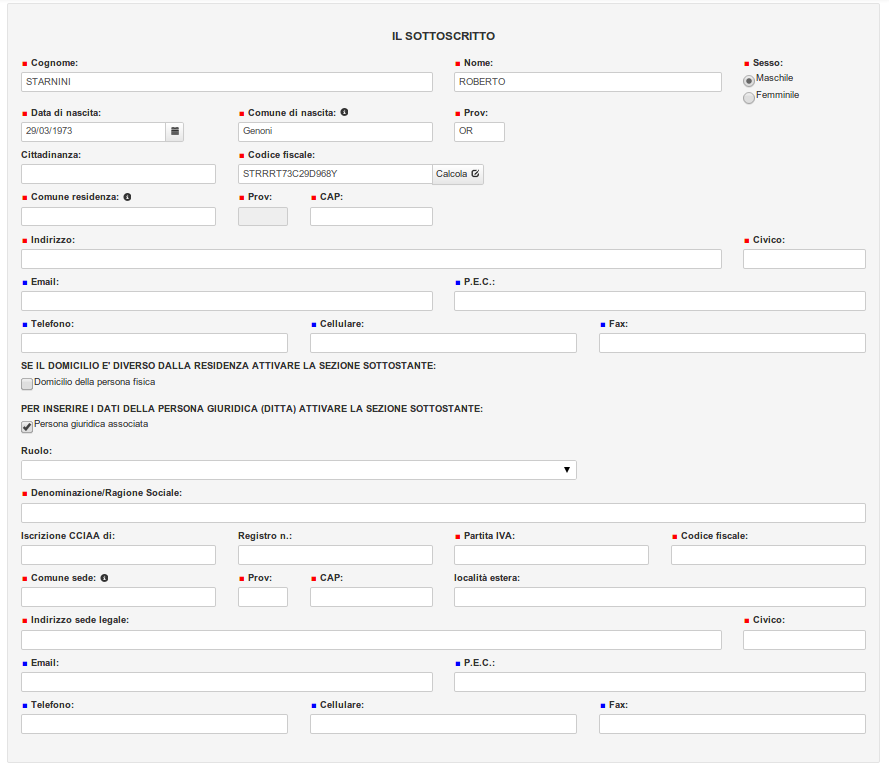Focus the Iscrizione CCIAA di field
The image size is (889, 770).
tap(118, 555)
